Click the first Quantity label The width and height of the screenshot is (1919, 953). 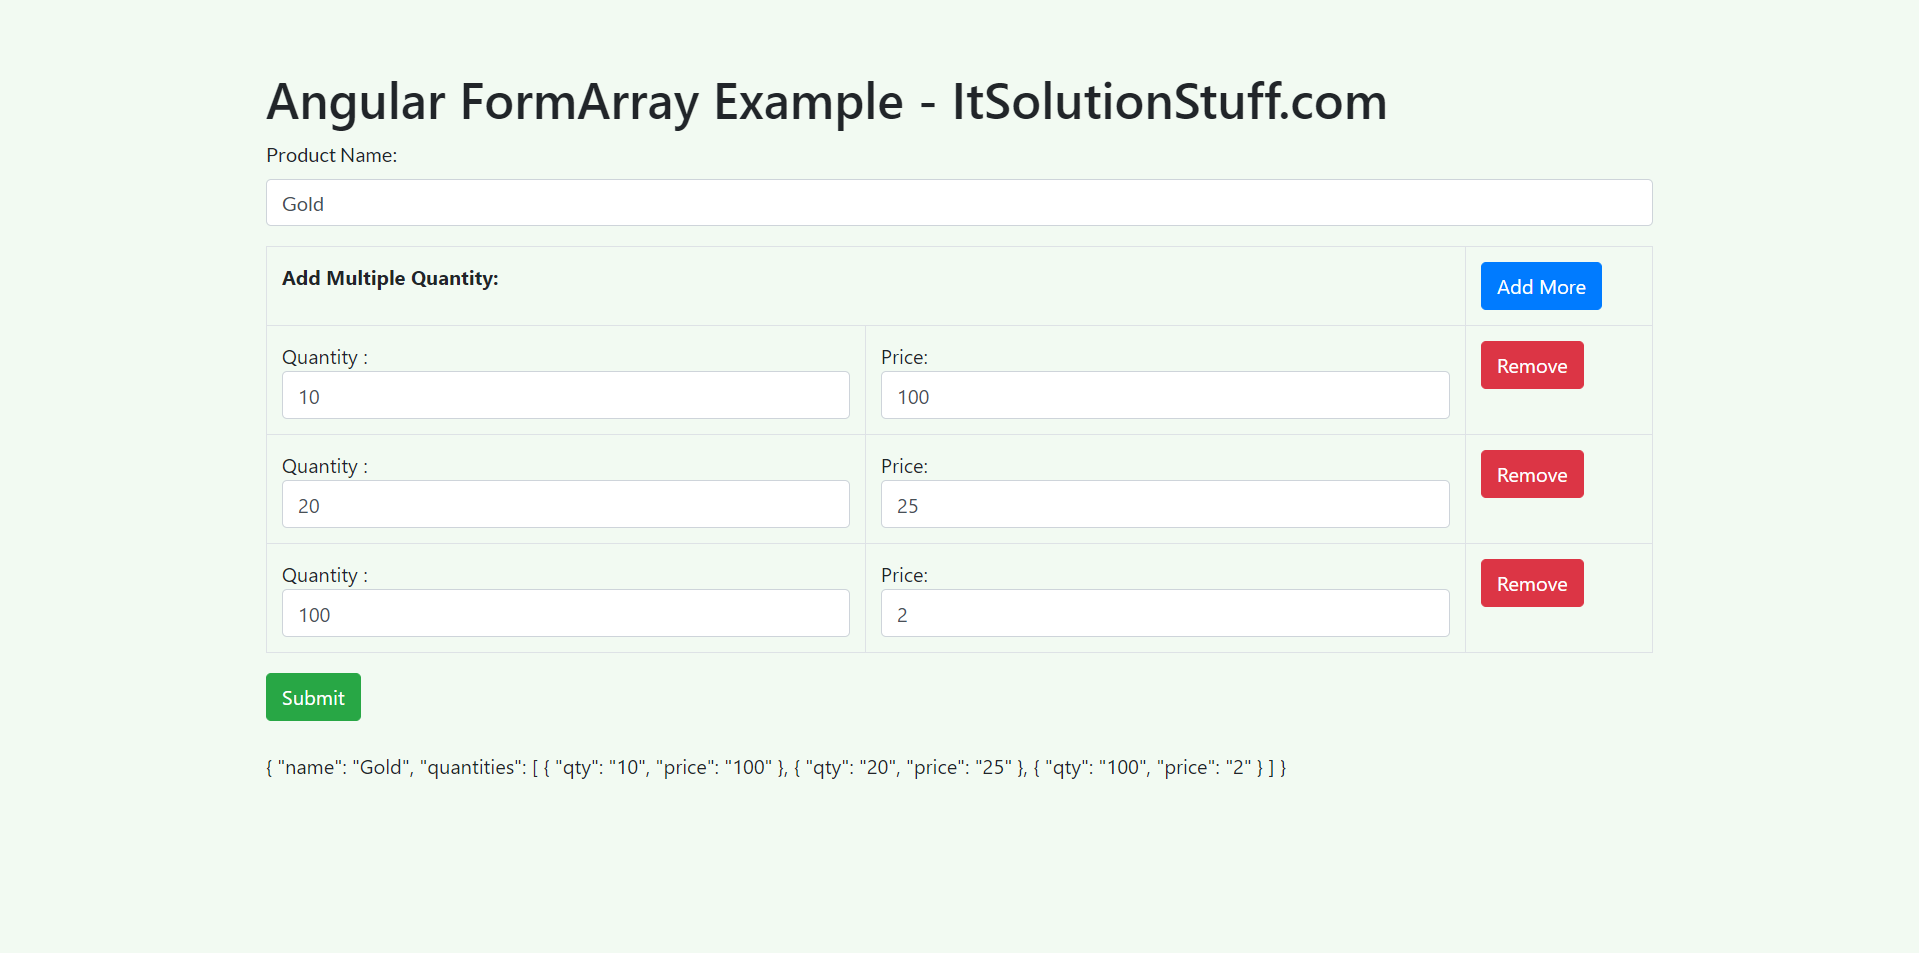(x=324, y=357)
